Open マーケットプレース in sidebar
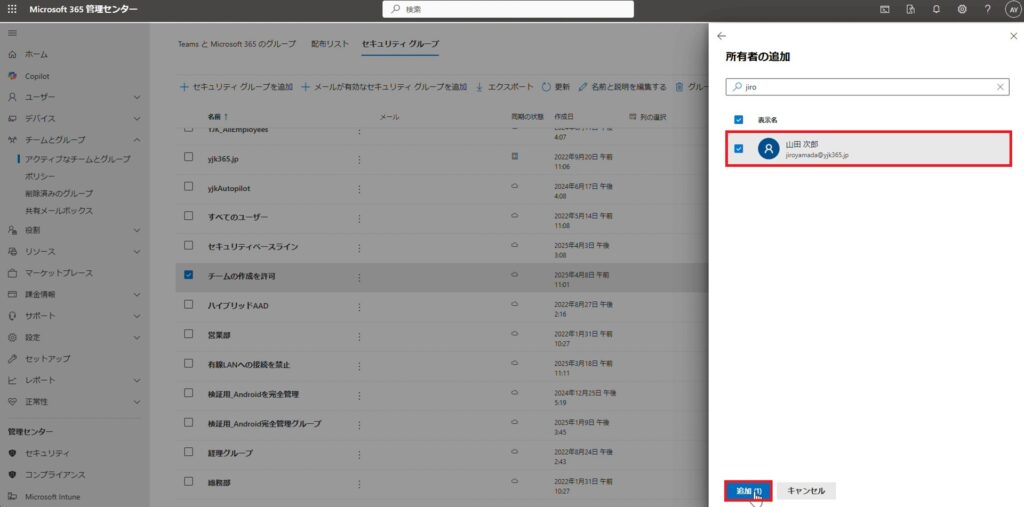The width and height of the screenshot is (1024, 507). click(59, 273)
